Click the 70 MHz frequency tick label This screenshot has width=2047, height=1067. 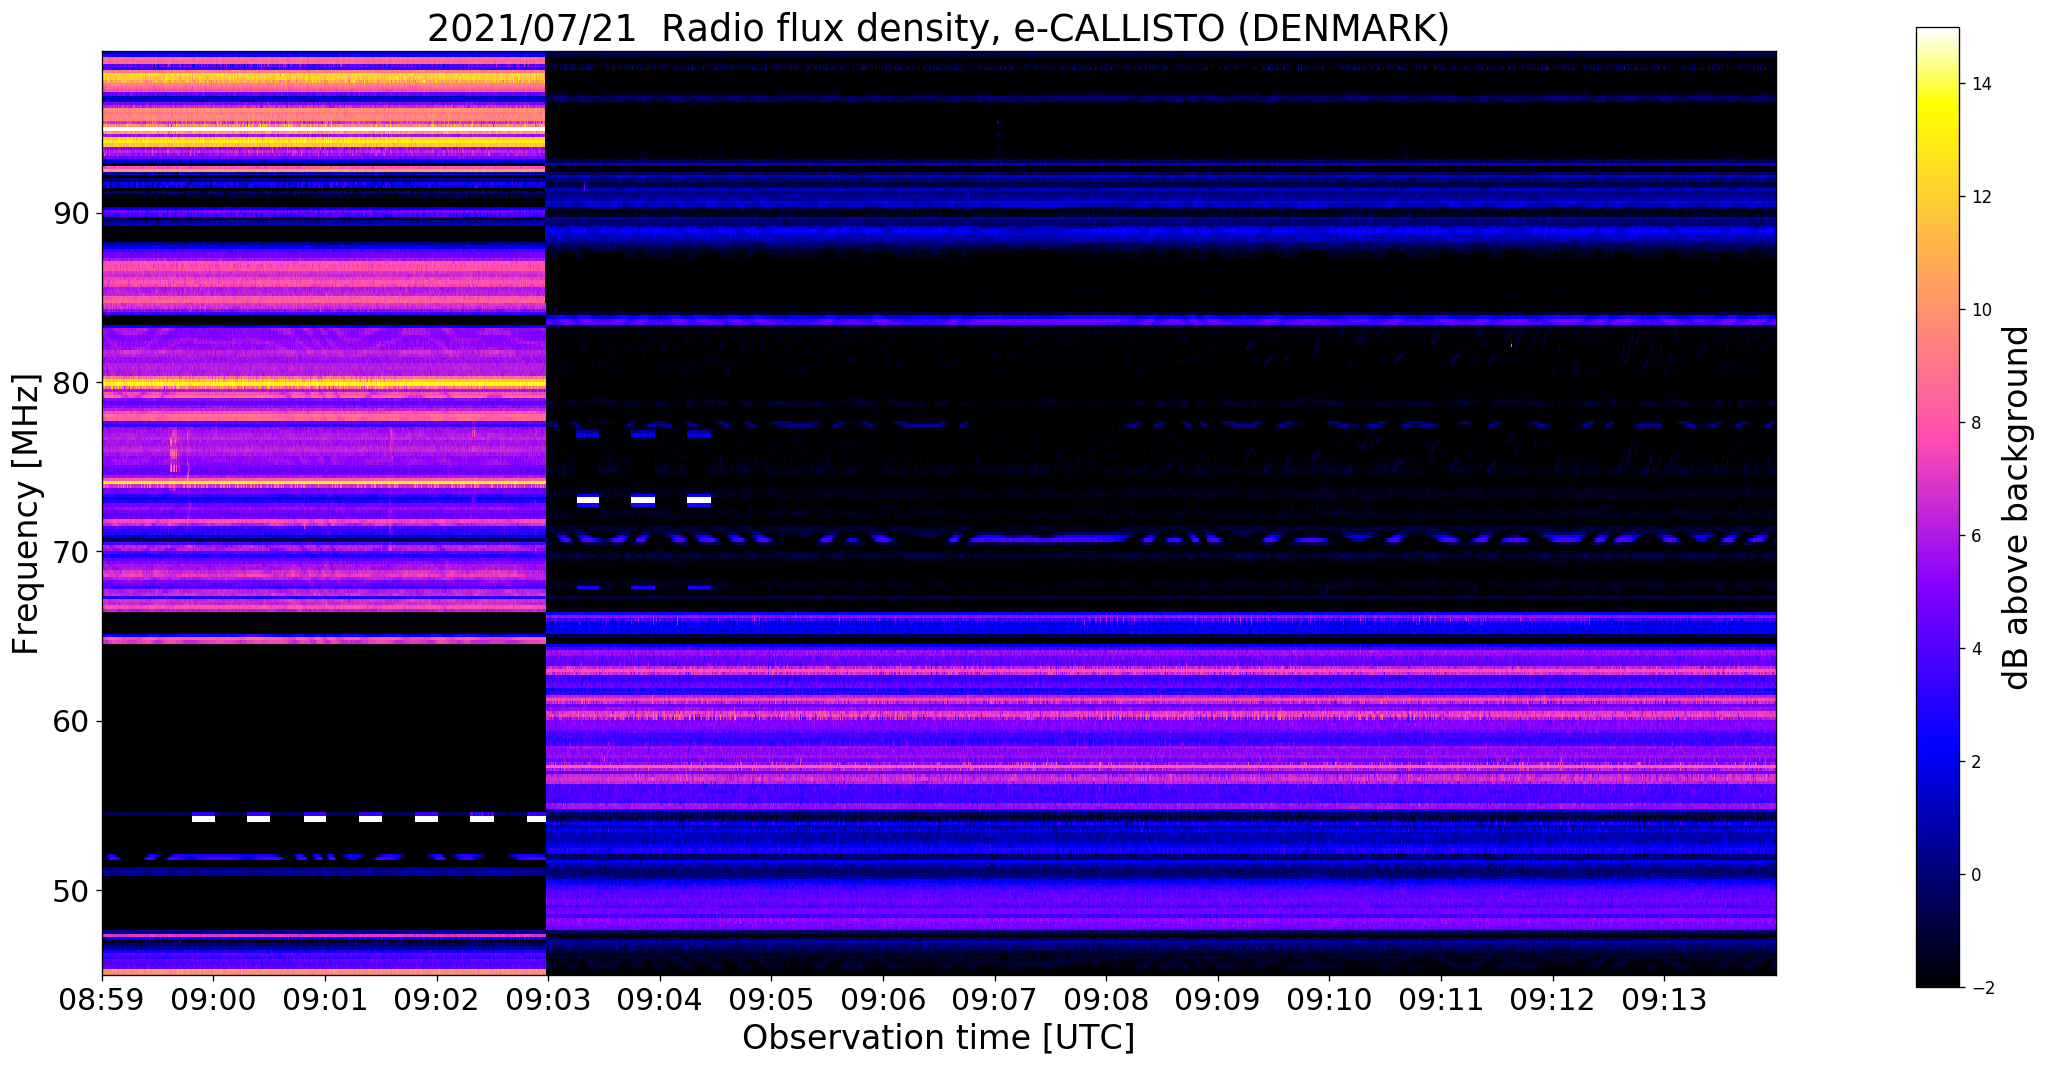[x=69, y=552]
